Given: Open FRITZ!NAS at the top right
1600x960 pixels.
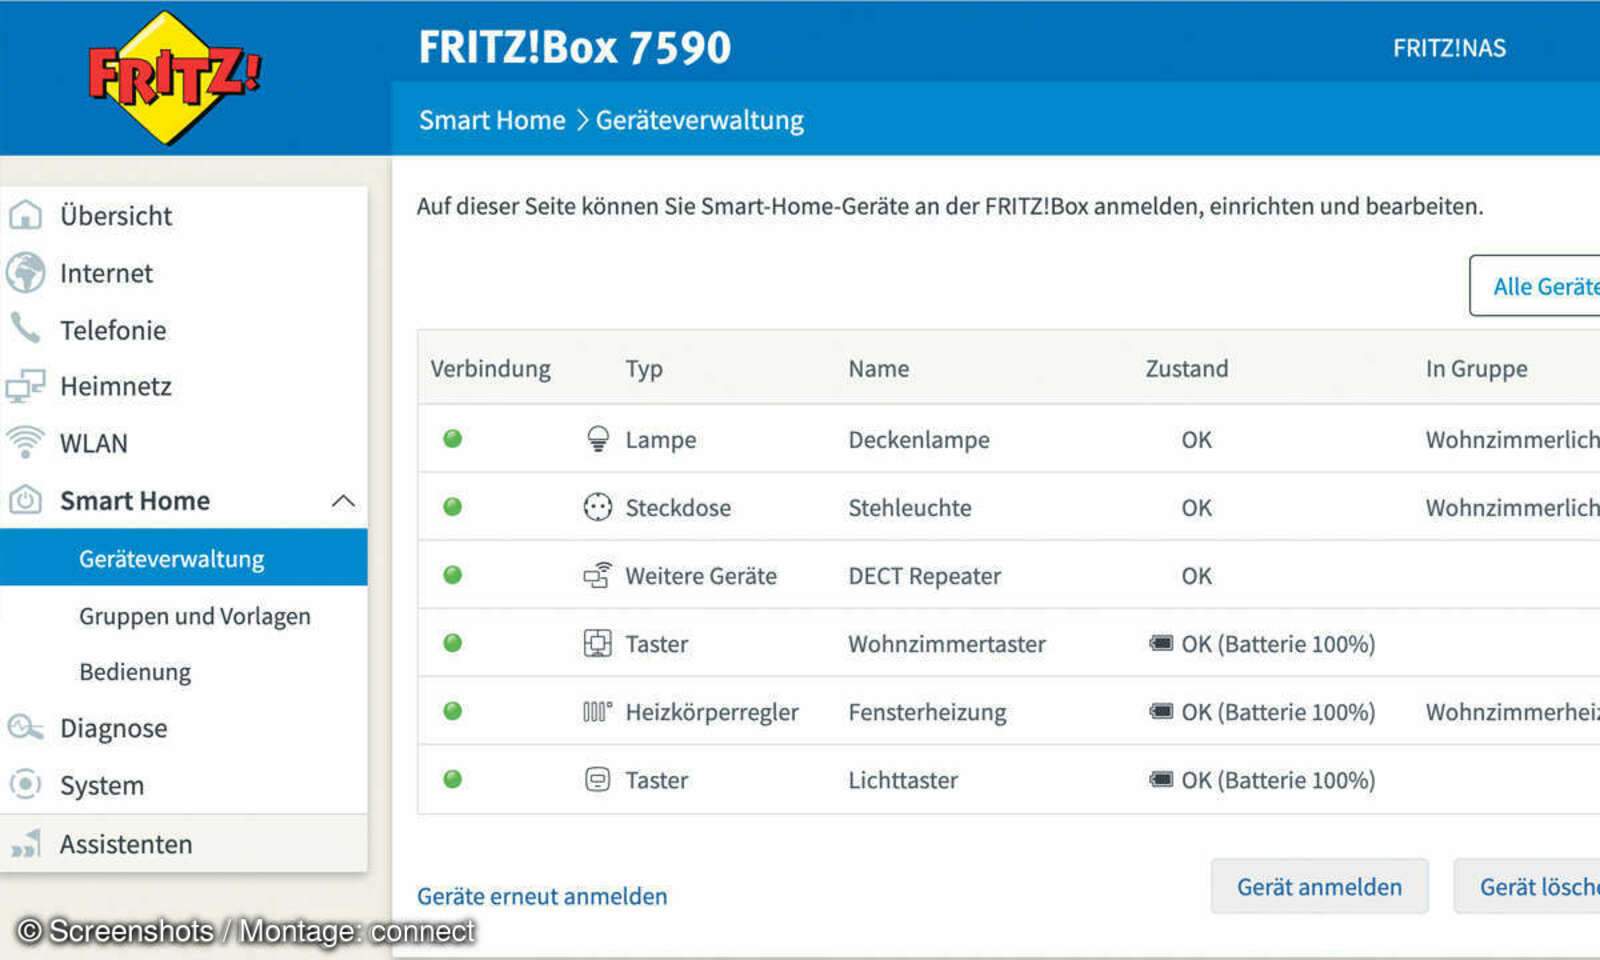Looking at the screenshot, I should coord(1449,47).
